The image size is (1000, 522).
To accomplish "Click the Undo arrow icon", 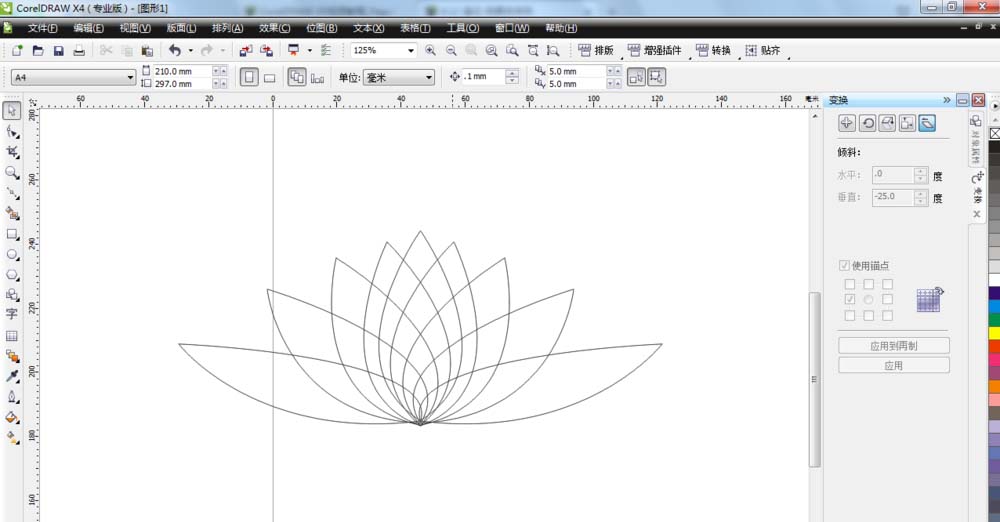I will pos(175,50).
